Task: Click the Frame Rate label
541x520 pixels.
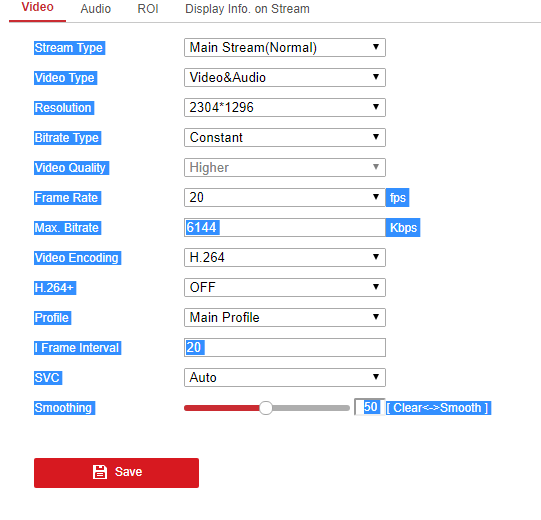Action: [x=67, y=198]
